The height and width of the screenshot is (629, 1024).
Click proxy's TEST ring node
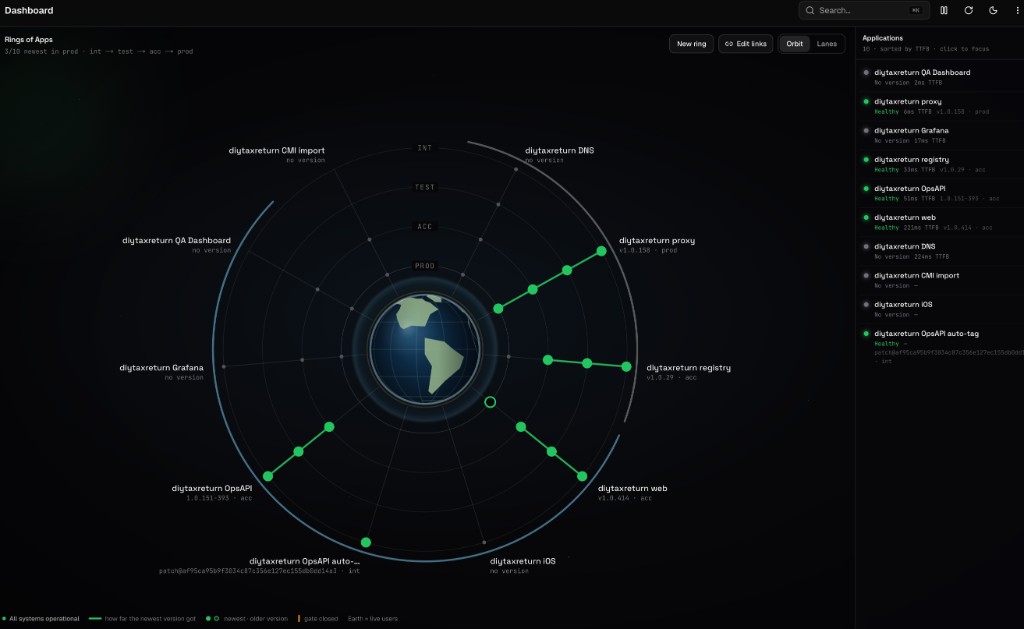[x=567, y=270]
